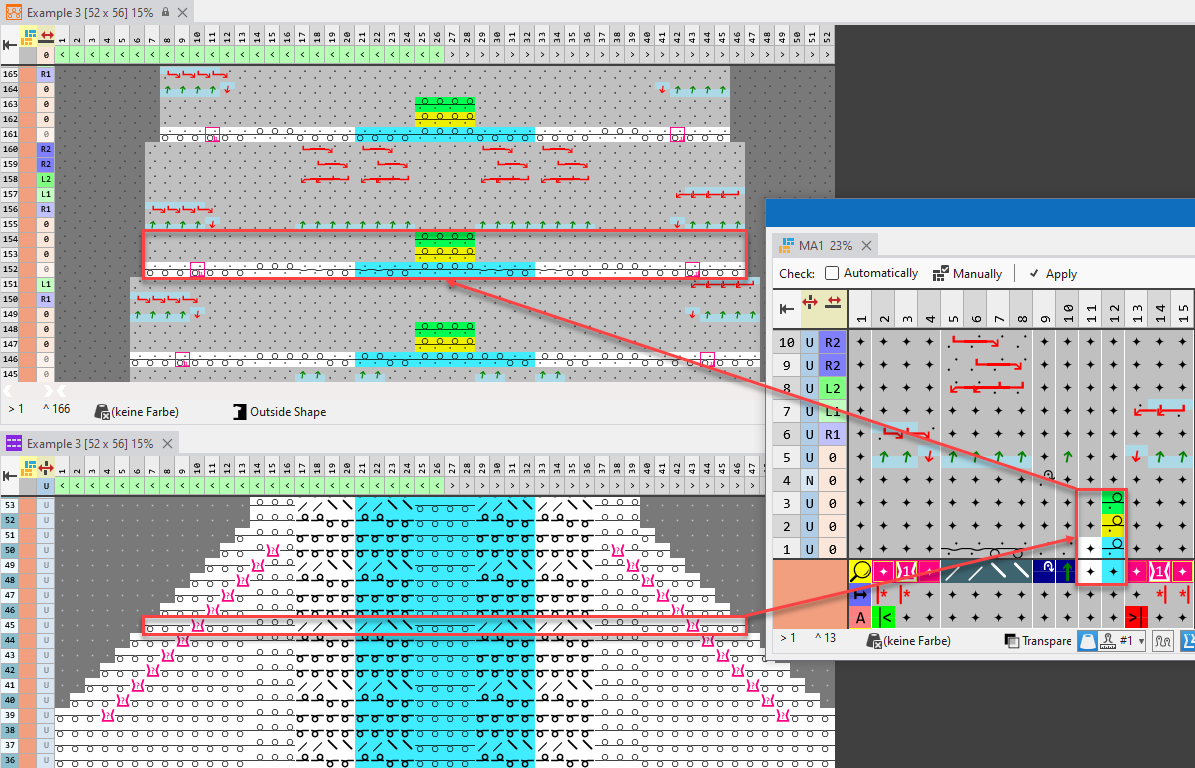Screen dimensions: 1195x768
Task: Enable the Automatically check checkbox
Action: point(832,273)
